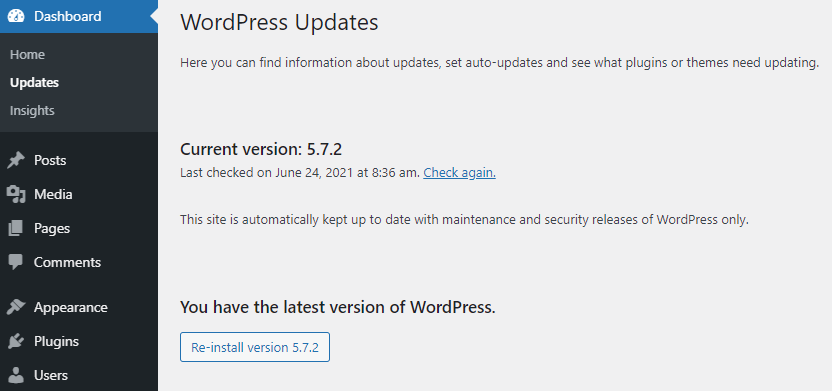Click the "Check again." link
The image size is (832, 391).
click(x=460, y=173)
